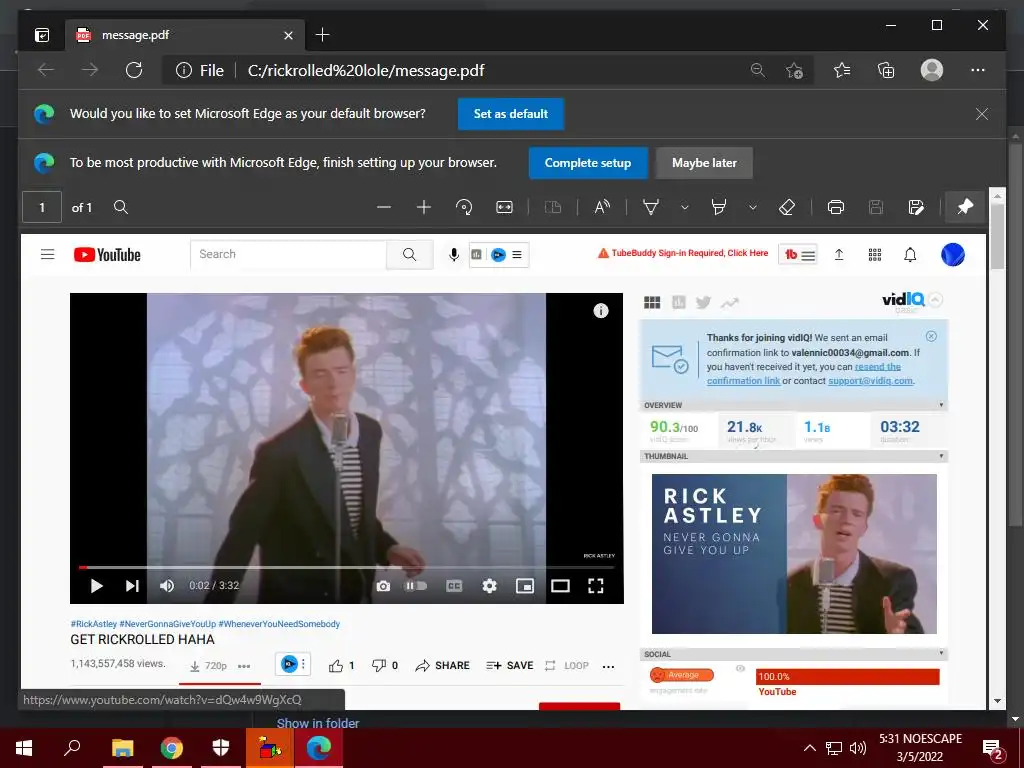
Task: Switch to theater mode
Action: coord(560,586)
